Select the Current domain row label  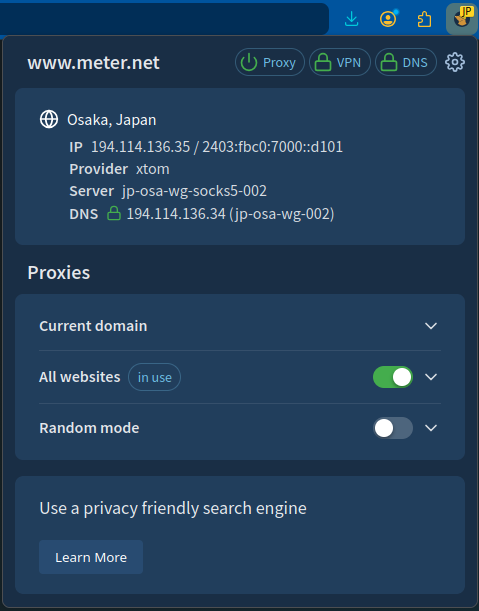pyautogui.click(x=93, y=326)
